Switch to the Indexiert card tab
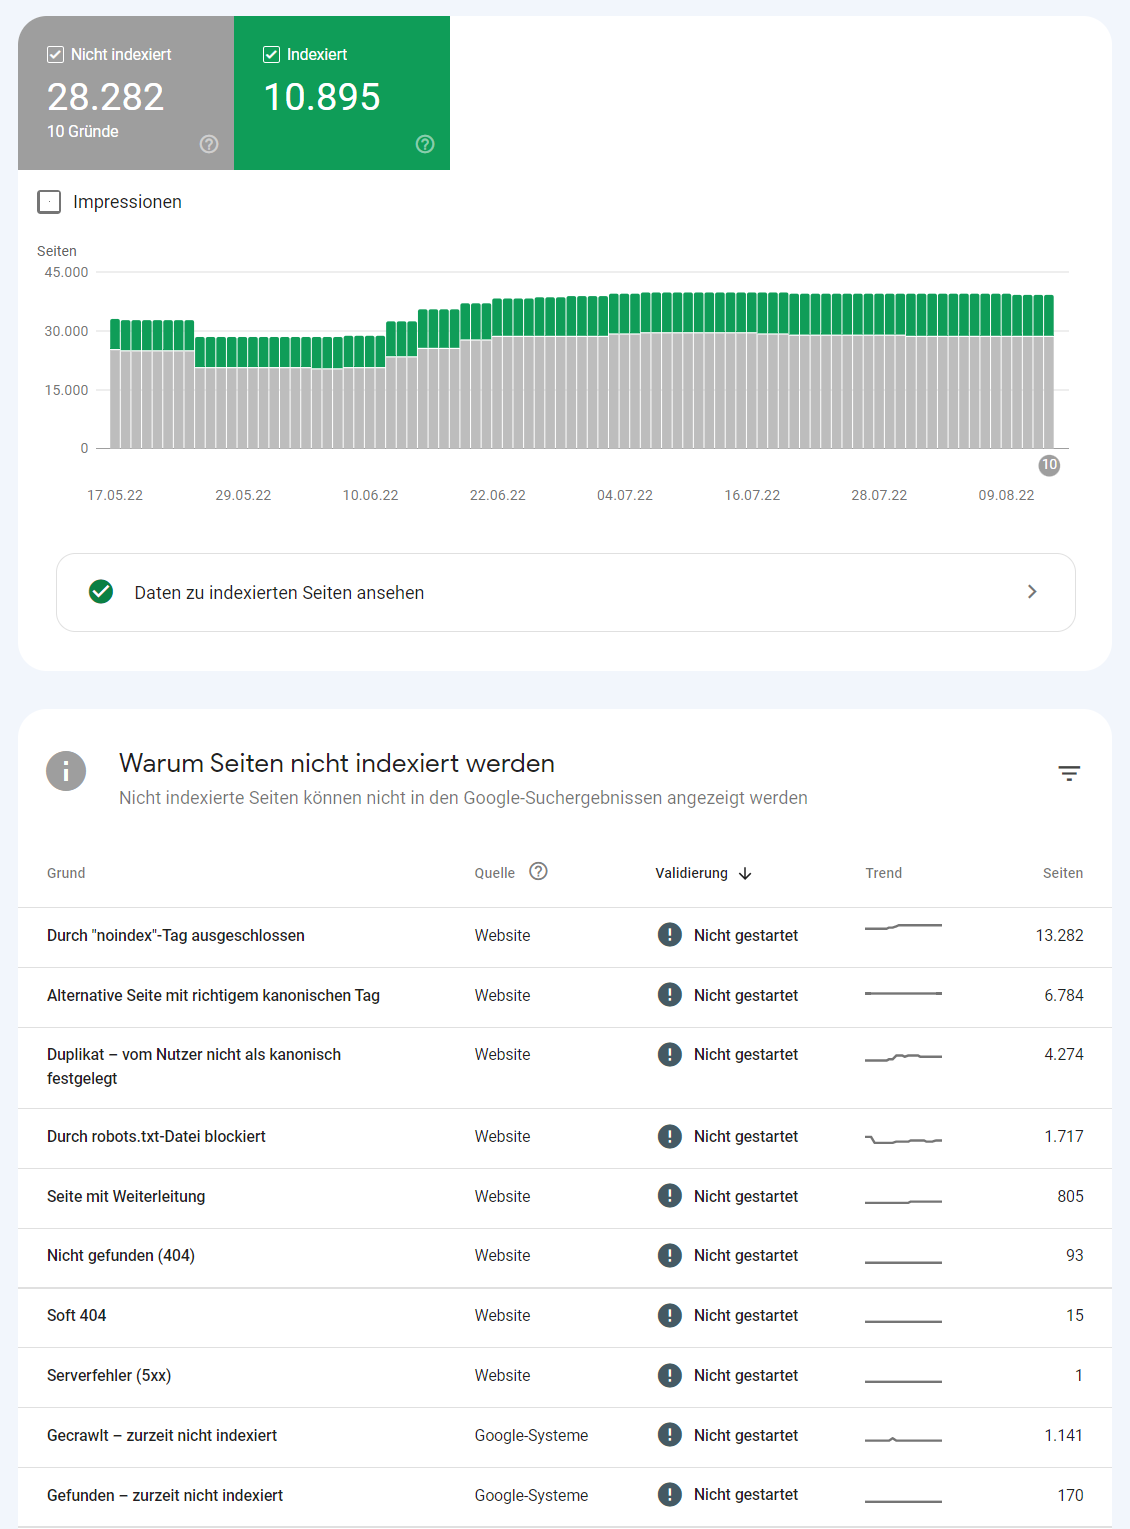Screen dimensions: 1130x1529 (x=341, y=93)
